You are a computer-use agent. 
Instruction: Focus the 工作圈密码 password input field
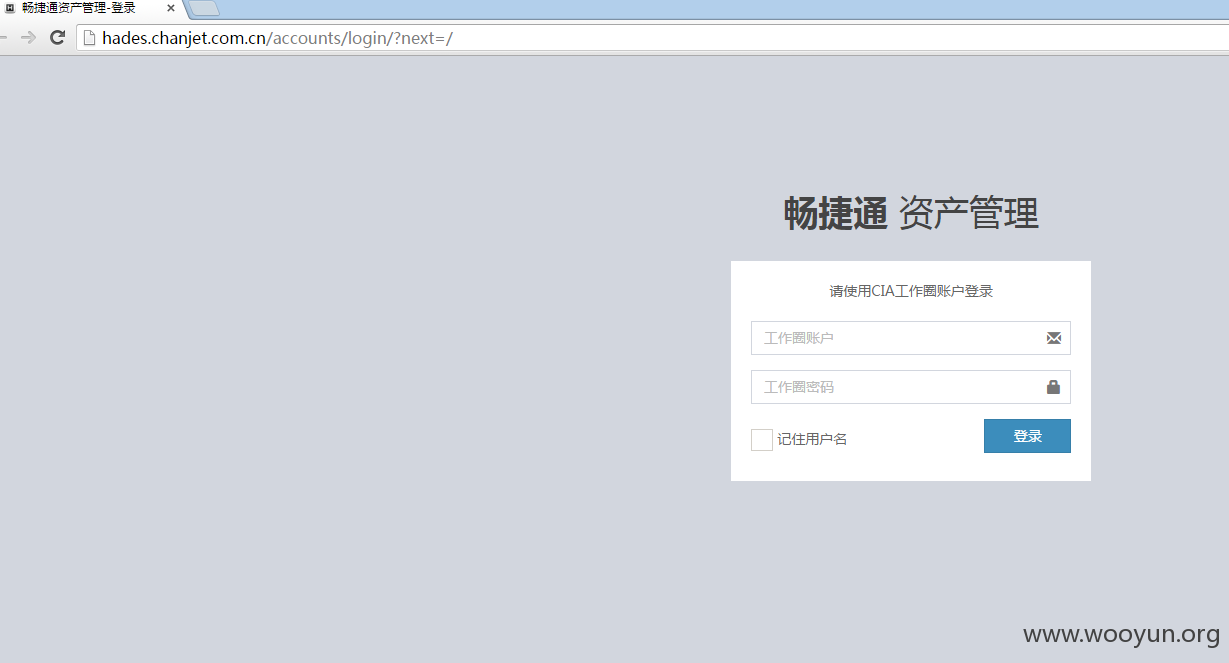pos(910,387)
